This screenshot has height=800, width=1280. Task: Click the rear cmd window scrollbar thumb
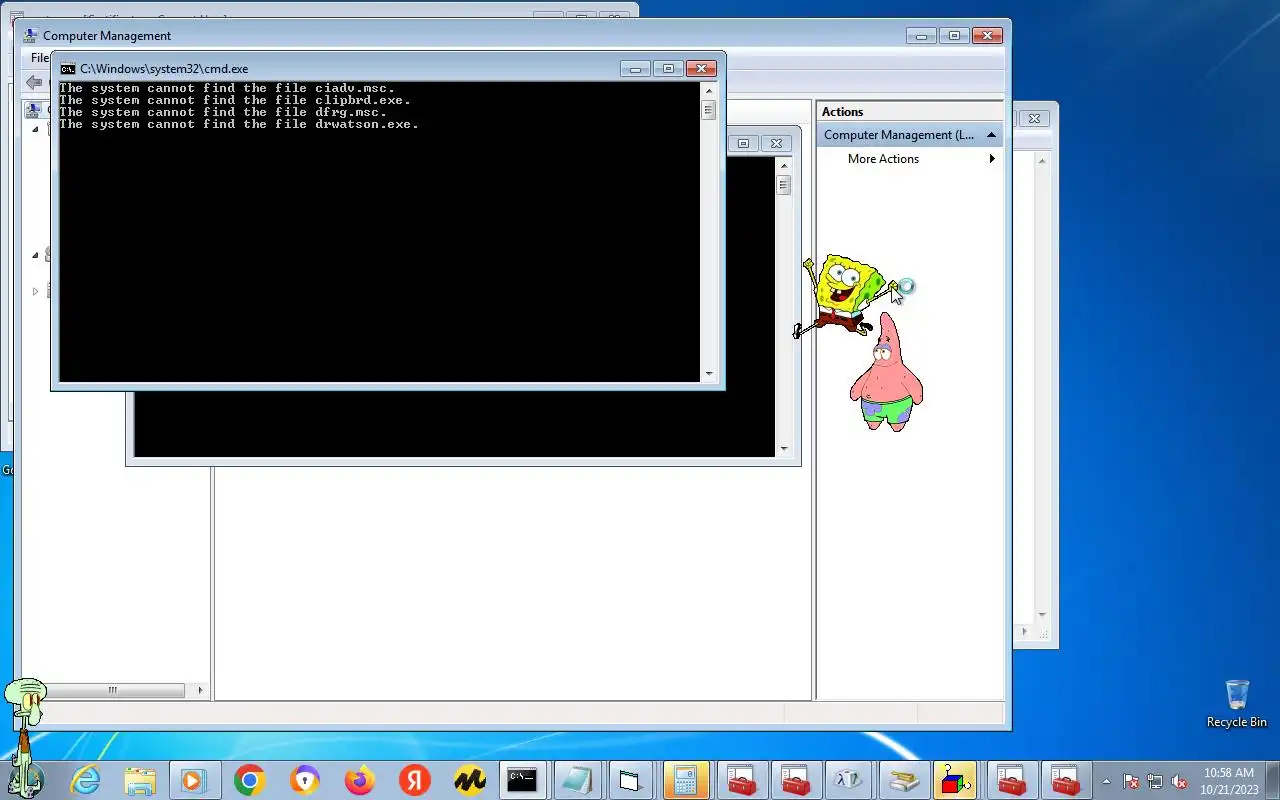click(784, 185)
